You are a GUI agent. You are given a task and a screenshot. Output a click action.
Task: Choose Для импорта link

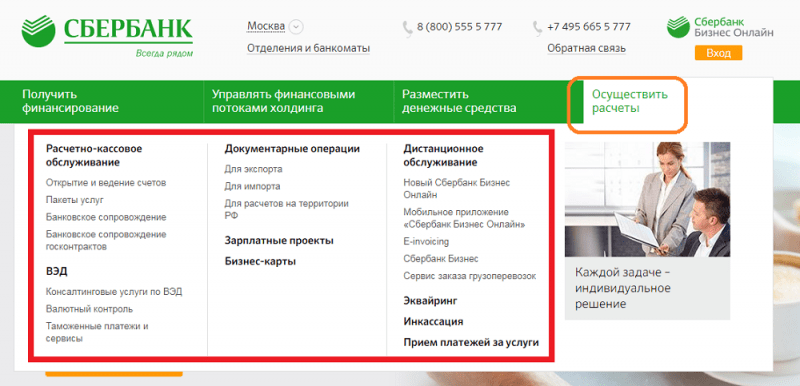pyautogui.click(x=252, y=187)
